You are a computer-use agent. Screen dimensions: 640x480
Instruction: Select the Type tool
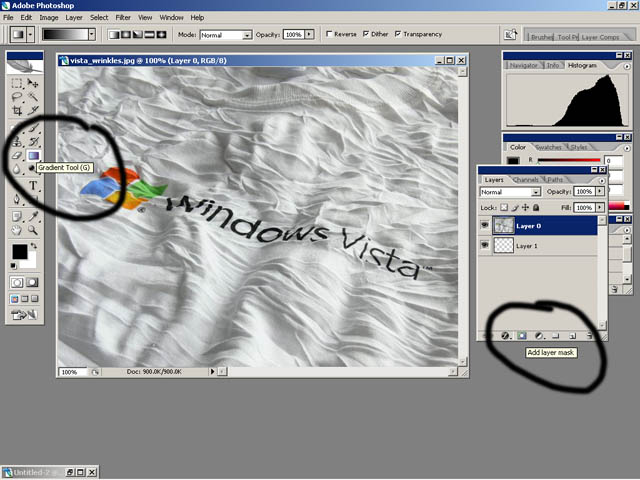click(x=33, y=185)
